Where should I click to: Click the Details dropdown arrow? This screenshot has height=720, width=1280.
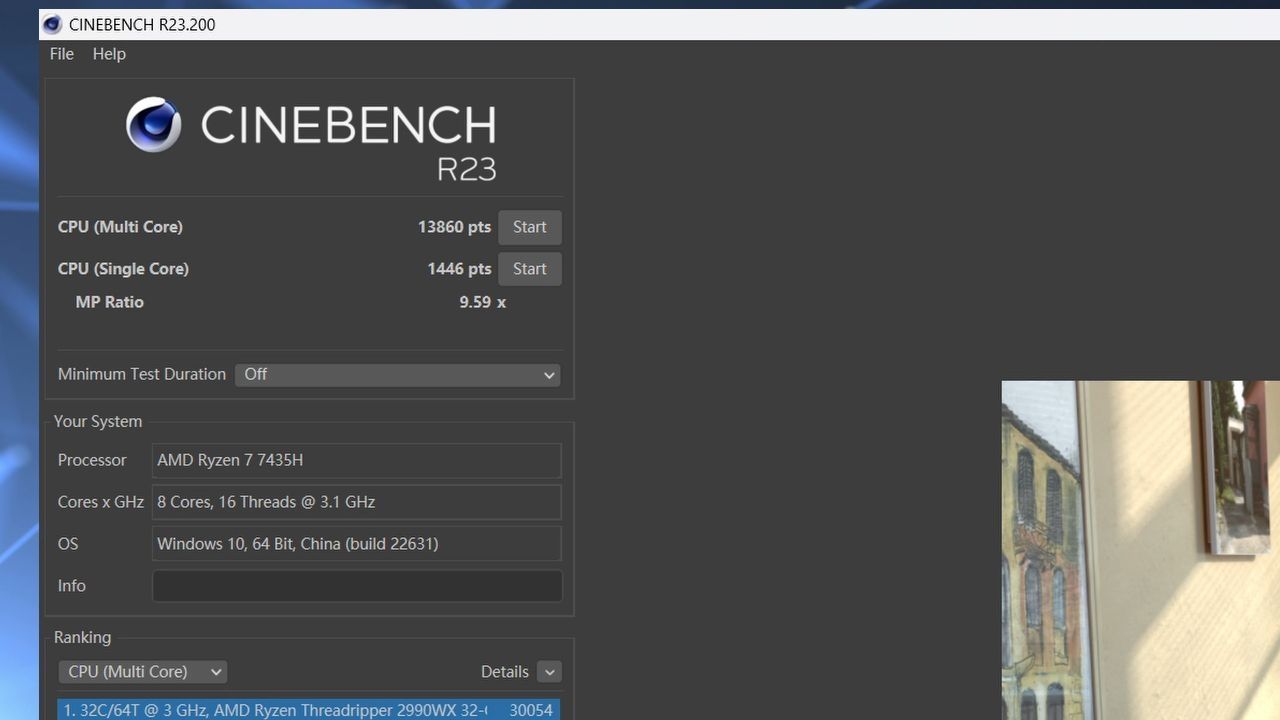point(549,672)
